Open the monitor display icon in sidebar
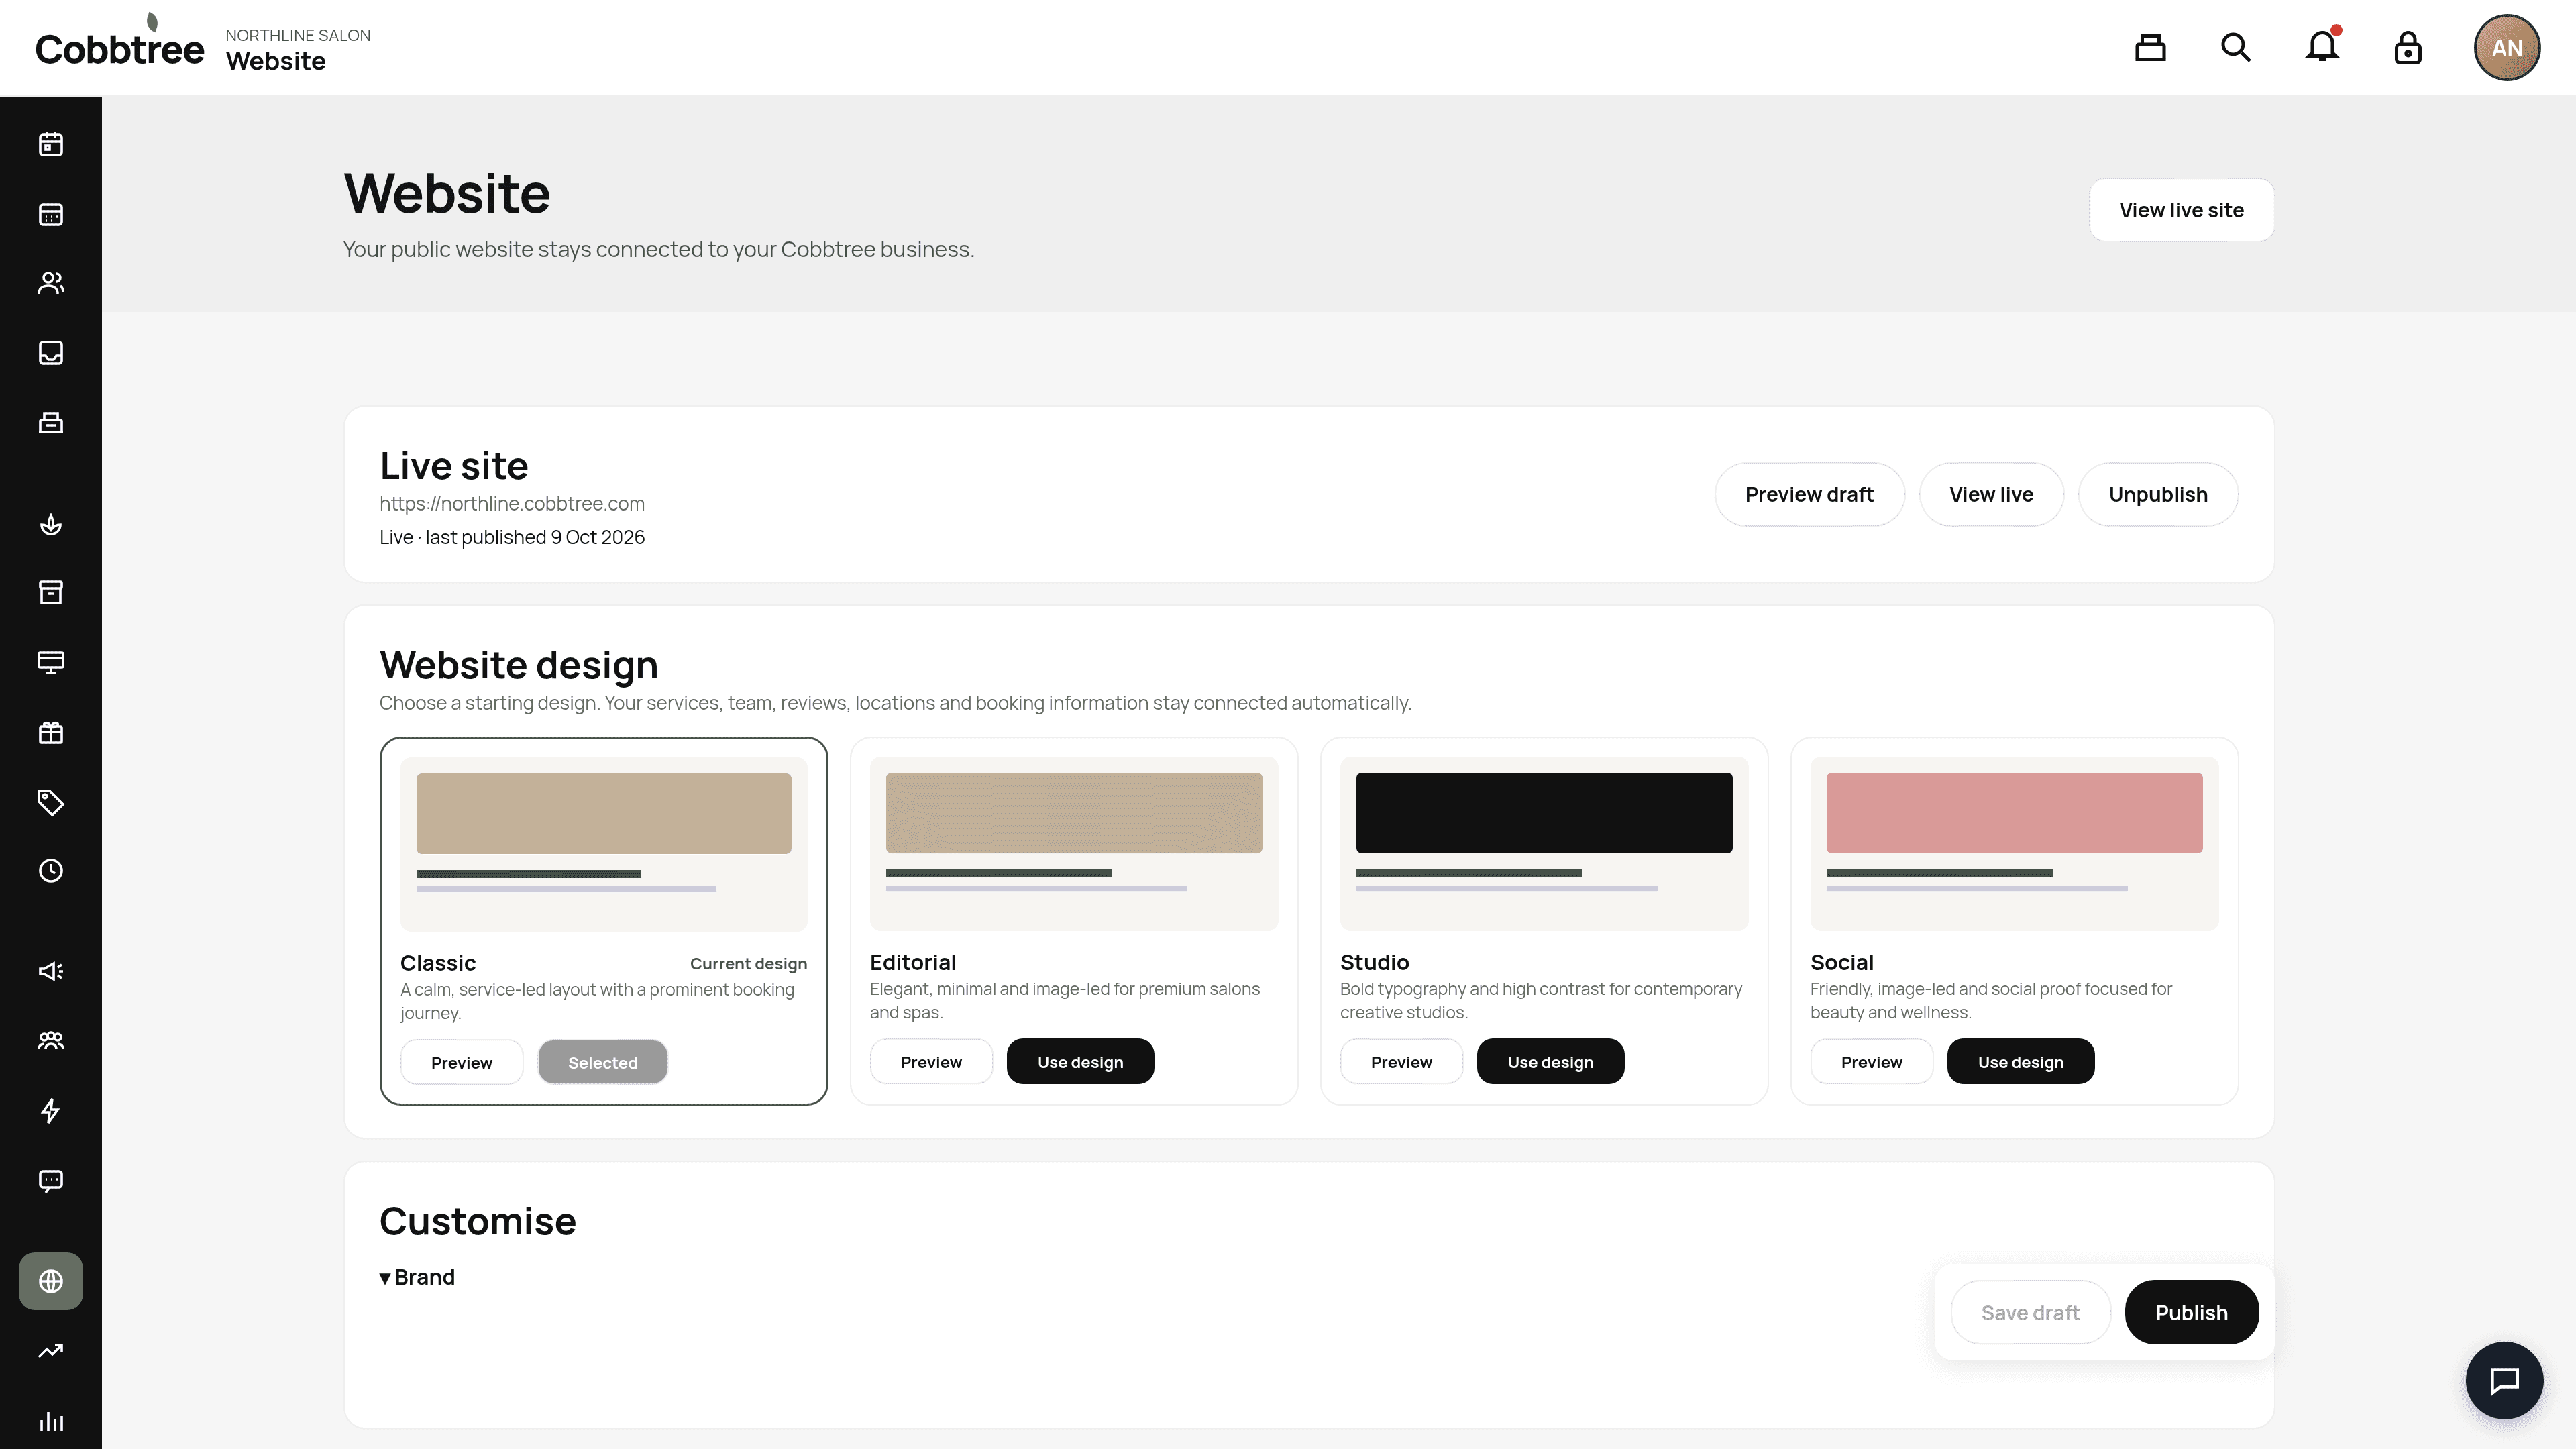Image resolution: width=2576 pixels, height=1449 pixels. [51, 662]
